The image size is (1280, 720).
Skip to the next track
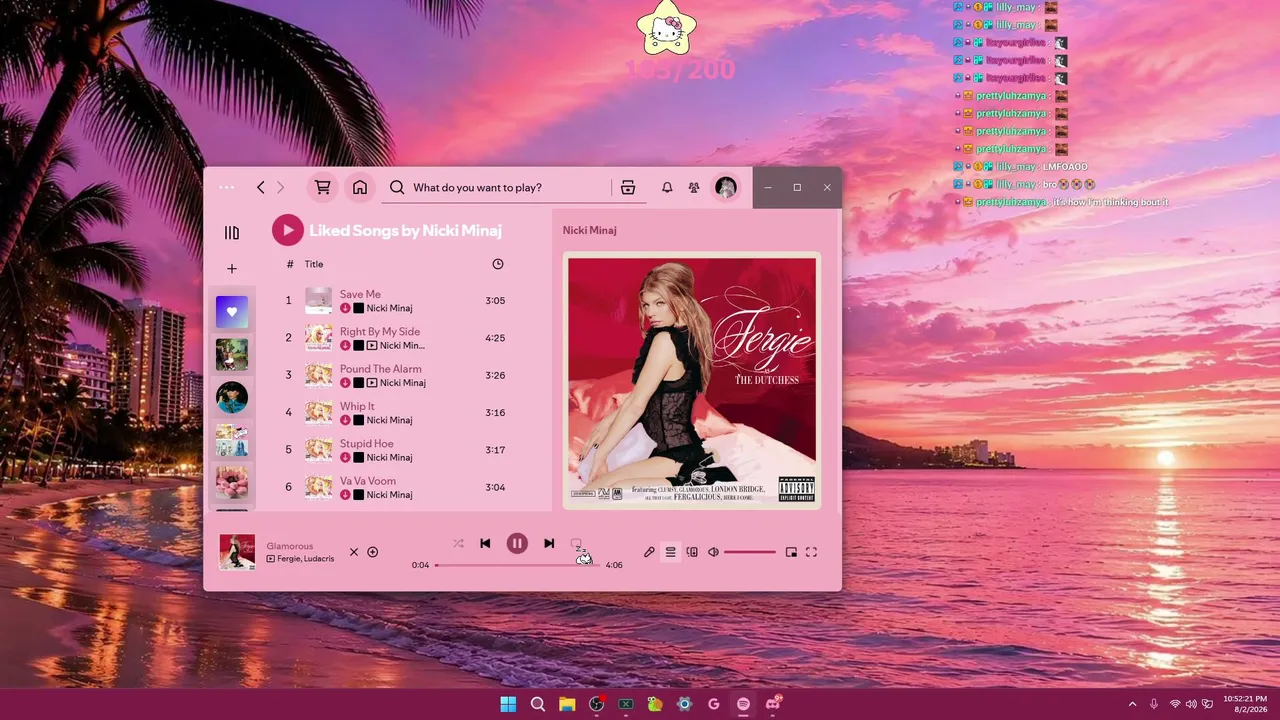tap(549, 544)
